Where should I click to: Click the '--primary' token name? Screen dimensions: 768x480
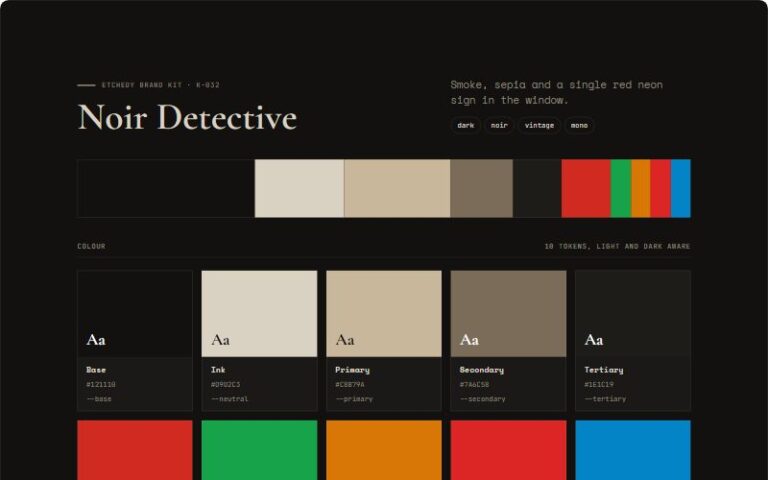[x=354, y=399]
